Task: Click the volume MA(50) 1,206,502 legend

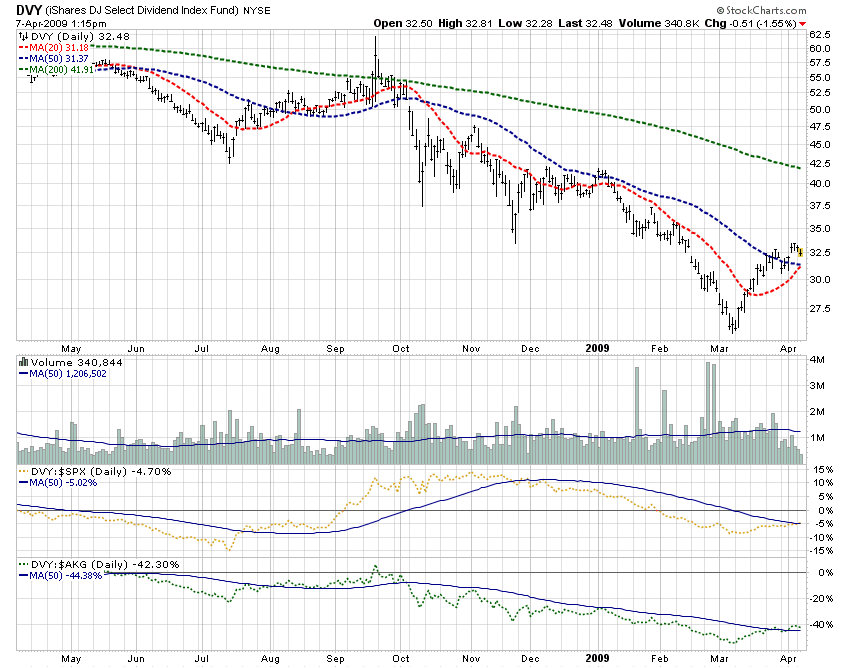Action: click(x=62, y=374)
